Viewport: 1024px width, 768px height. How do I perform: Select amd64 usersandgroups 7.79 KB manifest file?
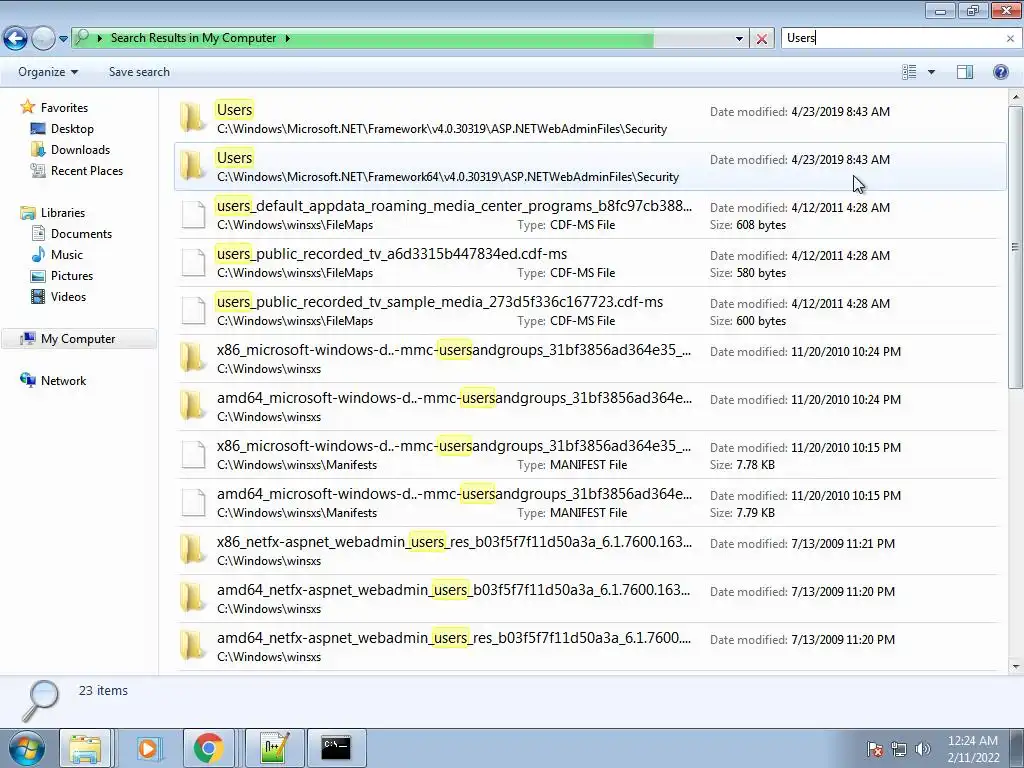tap(590, 503)
